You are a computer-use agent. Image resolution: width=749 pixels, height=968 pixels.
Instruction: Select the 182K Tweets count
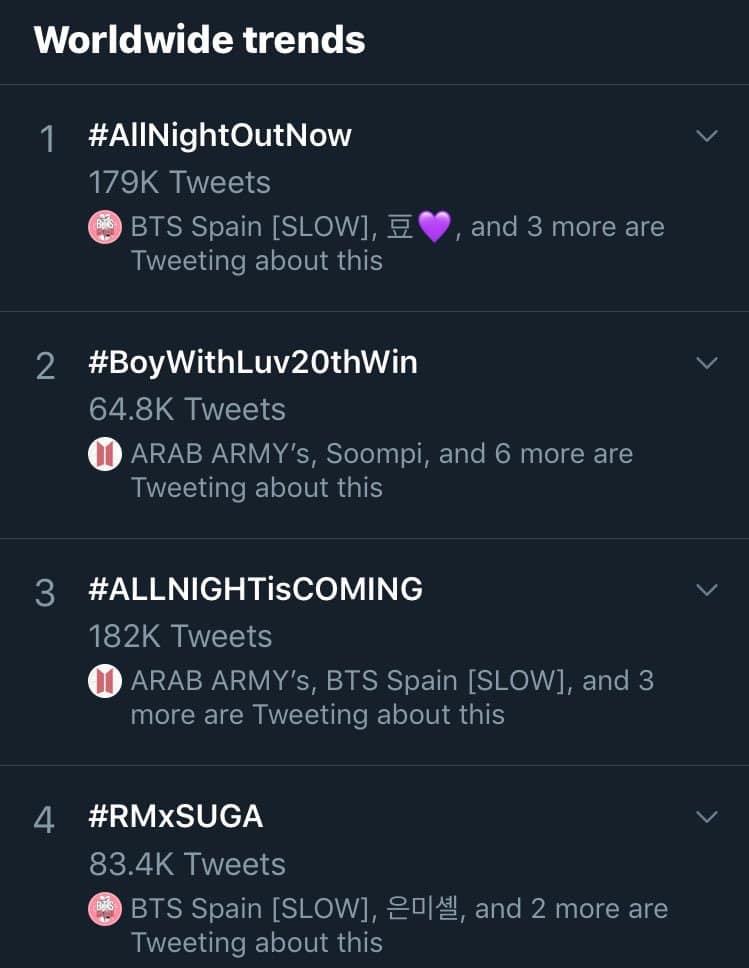coord(180,636)
